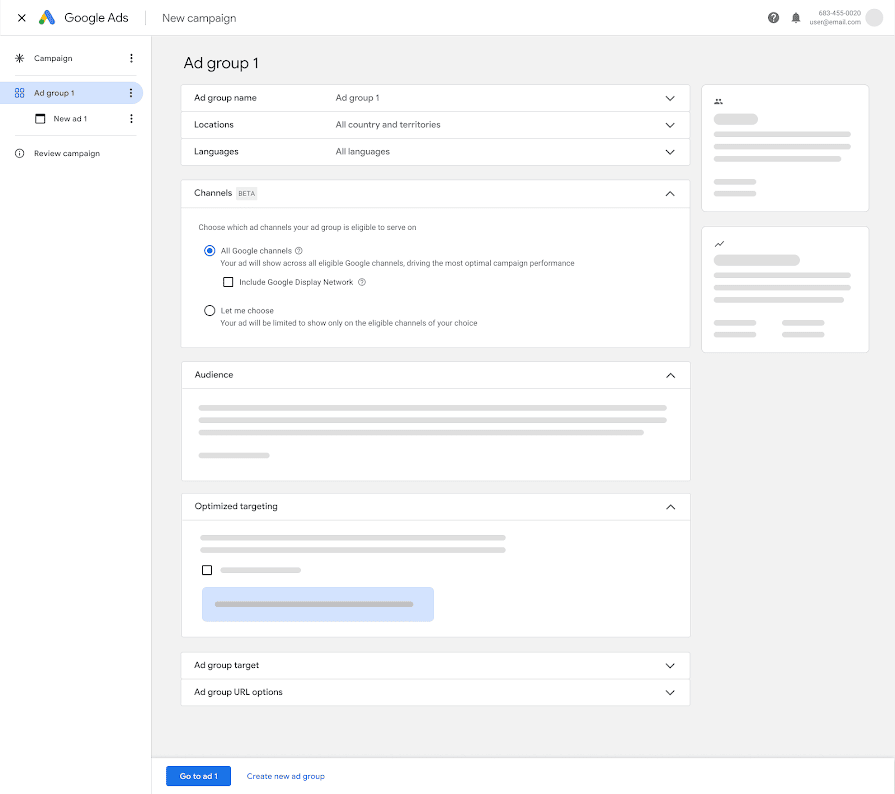This screenshot has height=794, width=895.
Task: Open the help question mark icon
Action: (x=773, y=18)
